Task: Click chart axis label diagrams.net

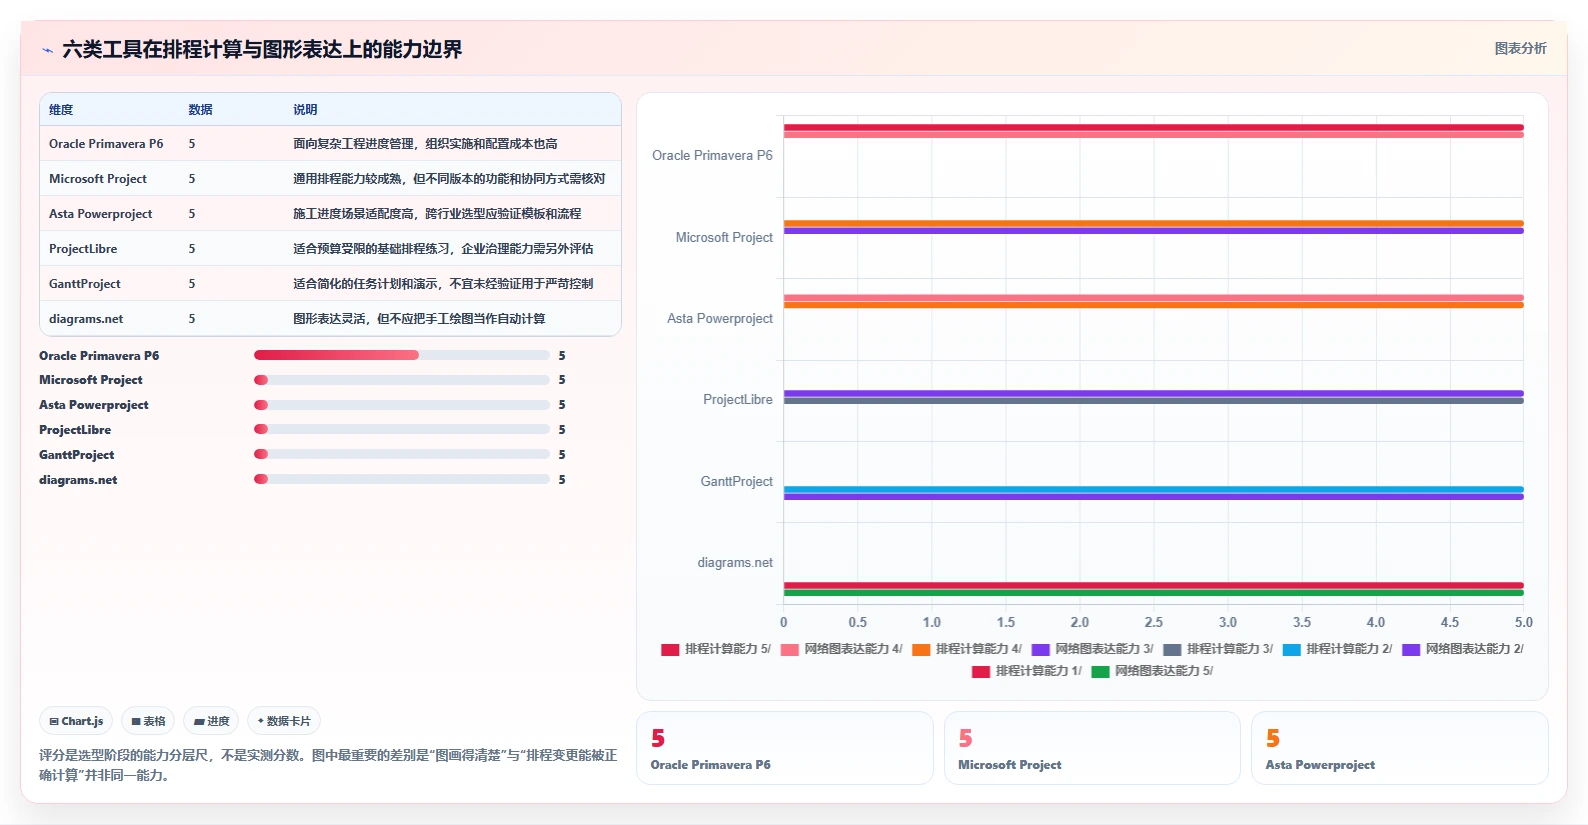Action: coord(735,563)
